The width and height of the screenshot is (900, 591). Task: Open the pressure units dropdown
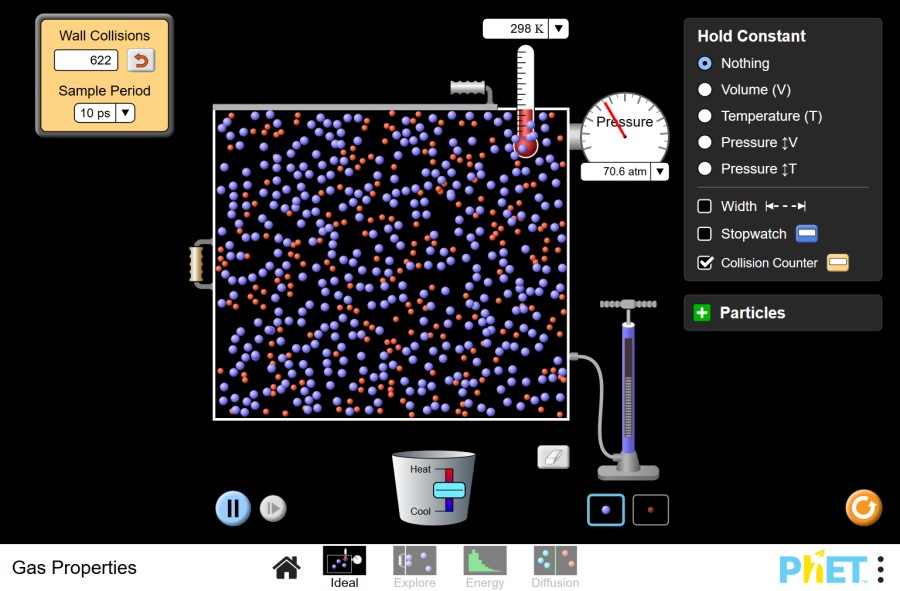[x=660, y=172]
